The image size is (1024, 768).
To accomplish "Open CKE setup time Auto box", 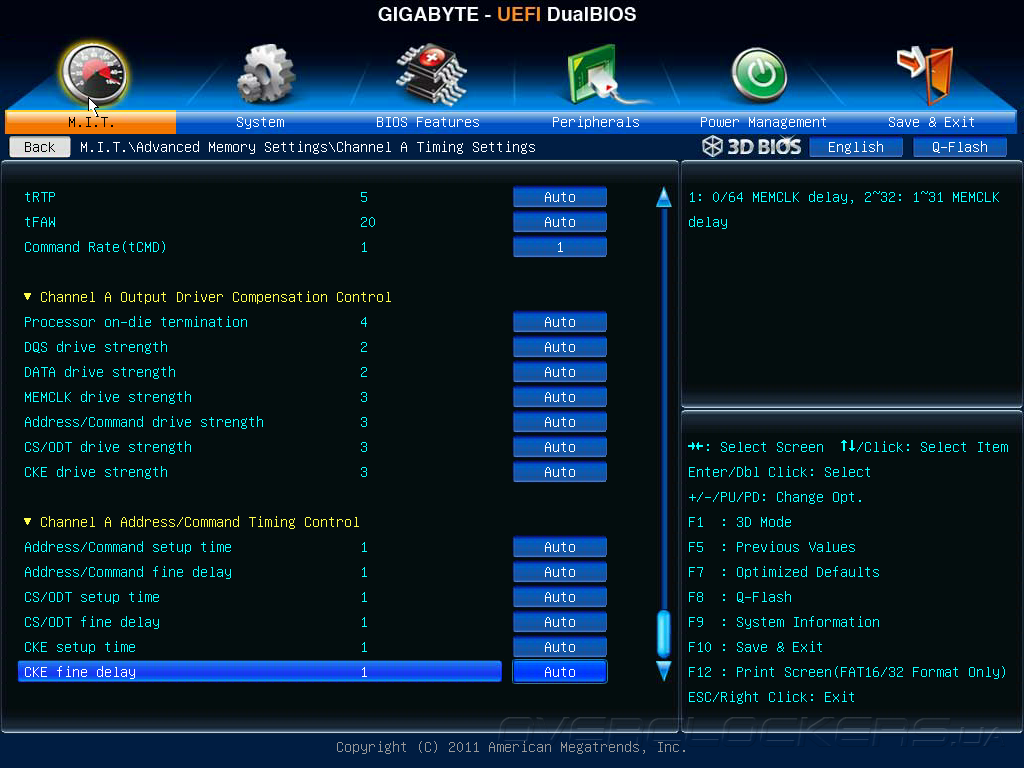I will click(560, 647).
